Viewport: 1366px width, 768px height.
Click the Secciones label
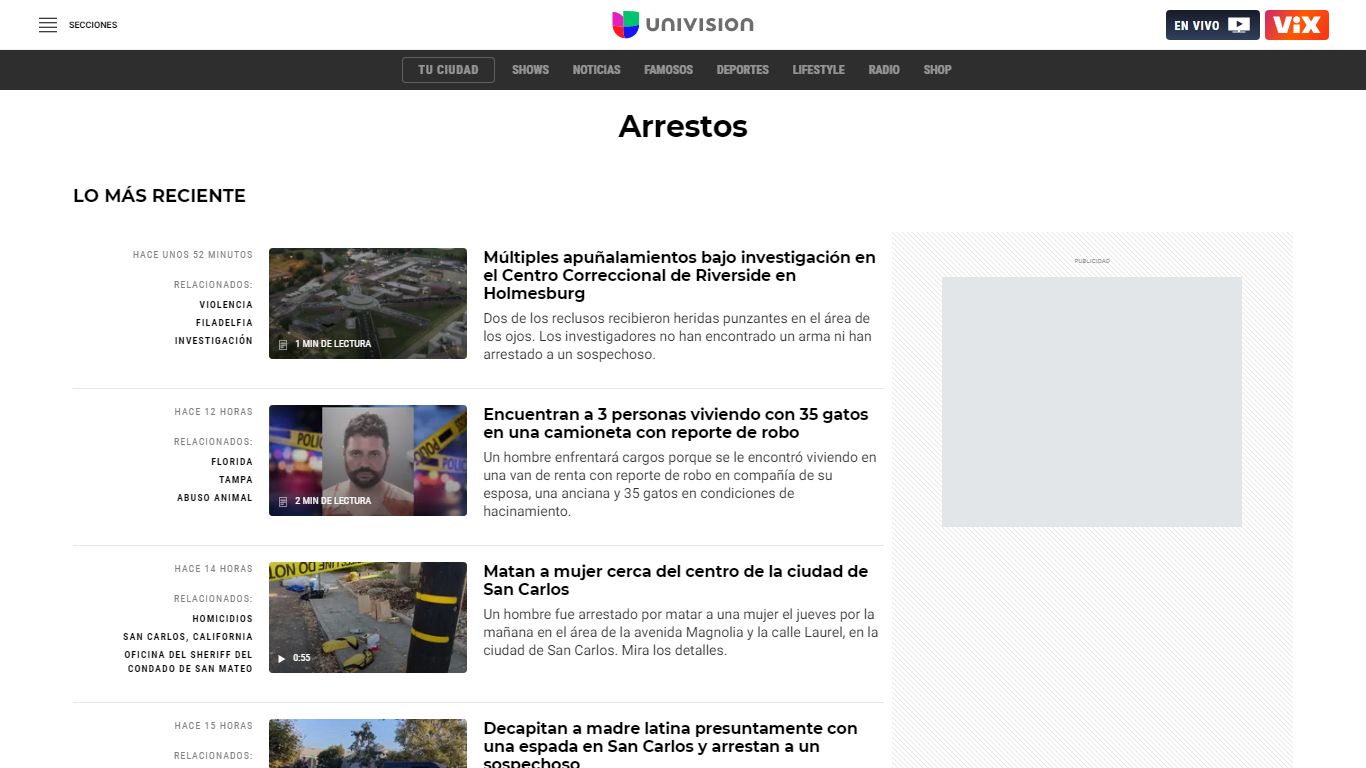pos(93,25)
